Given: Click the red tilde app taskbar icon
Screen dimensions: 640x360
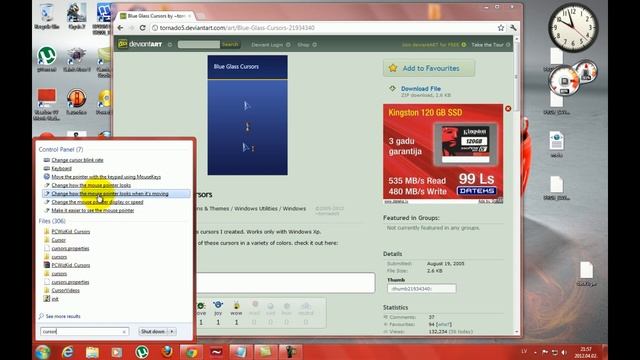Looking at the screenshot, I should [x=216, y=352].
